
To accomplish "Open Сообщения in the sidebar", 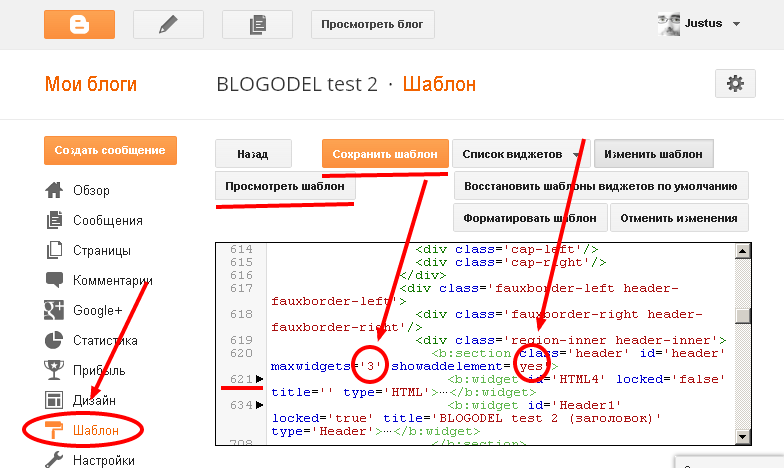I will 107,220.
